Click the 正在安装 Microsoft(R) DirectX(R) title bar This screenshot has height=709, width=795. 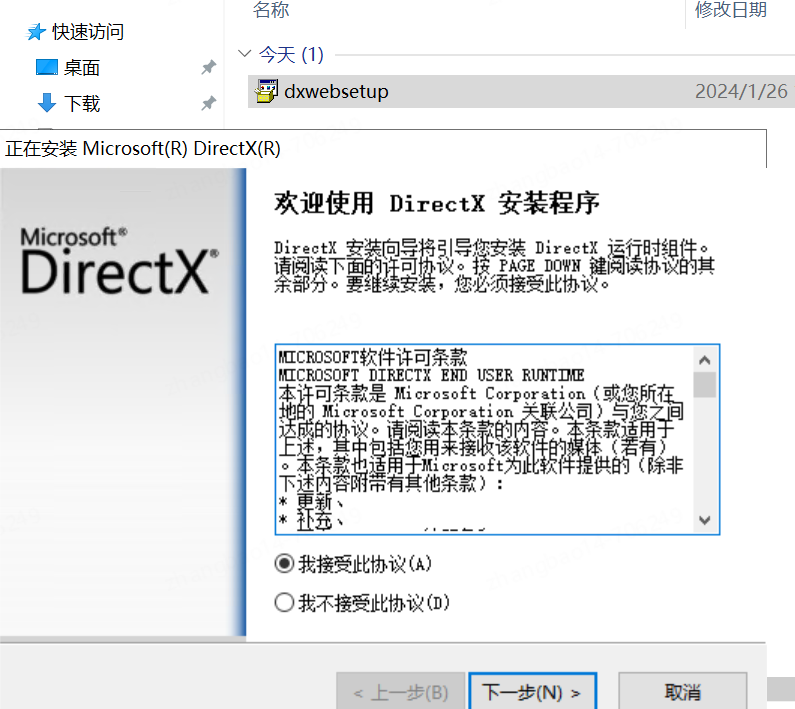coord(383,149)
